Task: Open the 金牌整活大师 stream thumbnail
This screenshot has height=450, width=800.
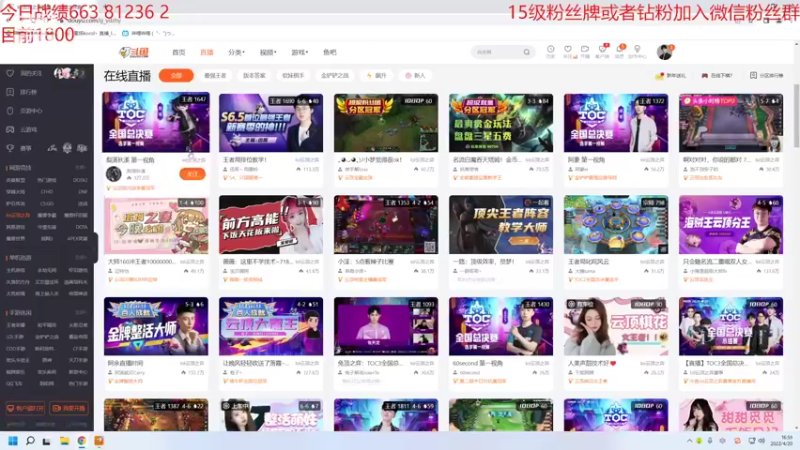Action: pyautogui.click(x=156, y=327)
